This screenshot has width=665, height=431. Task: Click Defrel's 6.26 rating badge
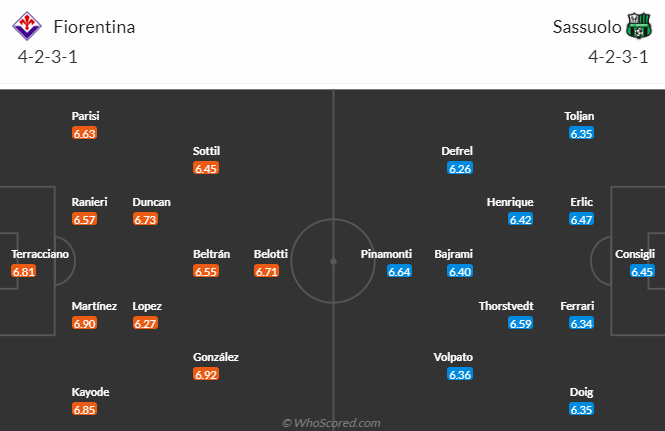[x=460, y=168]
